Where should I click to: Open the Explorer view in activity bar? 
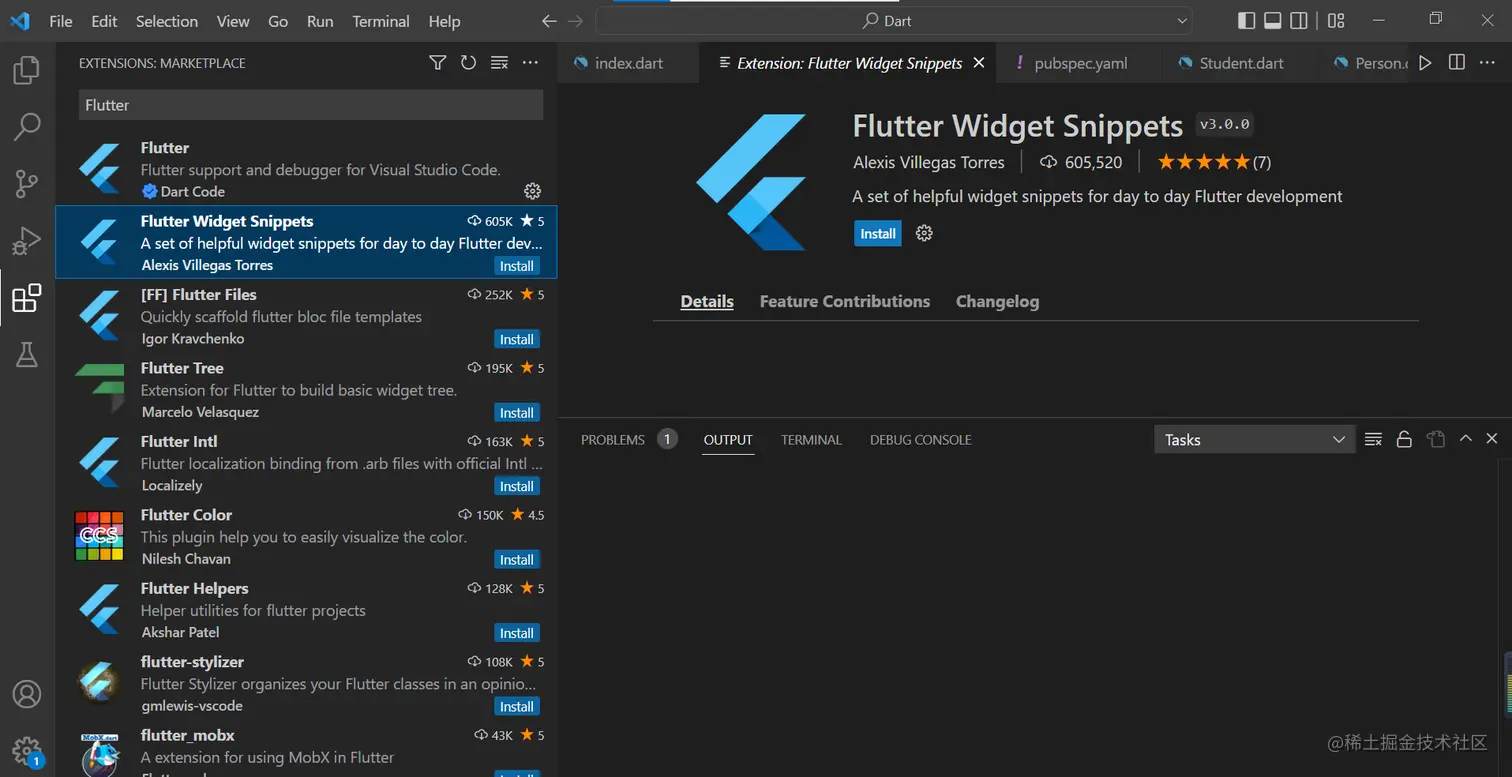[27, 70]
